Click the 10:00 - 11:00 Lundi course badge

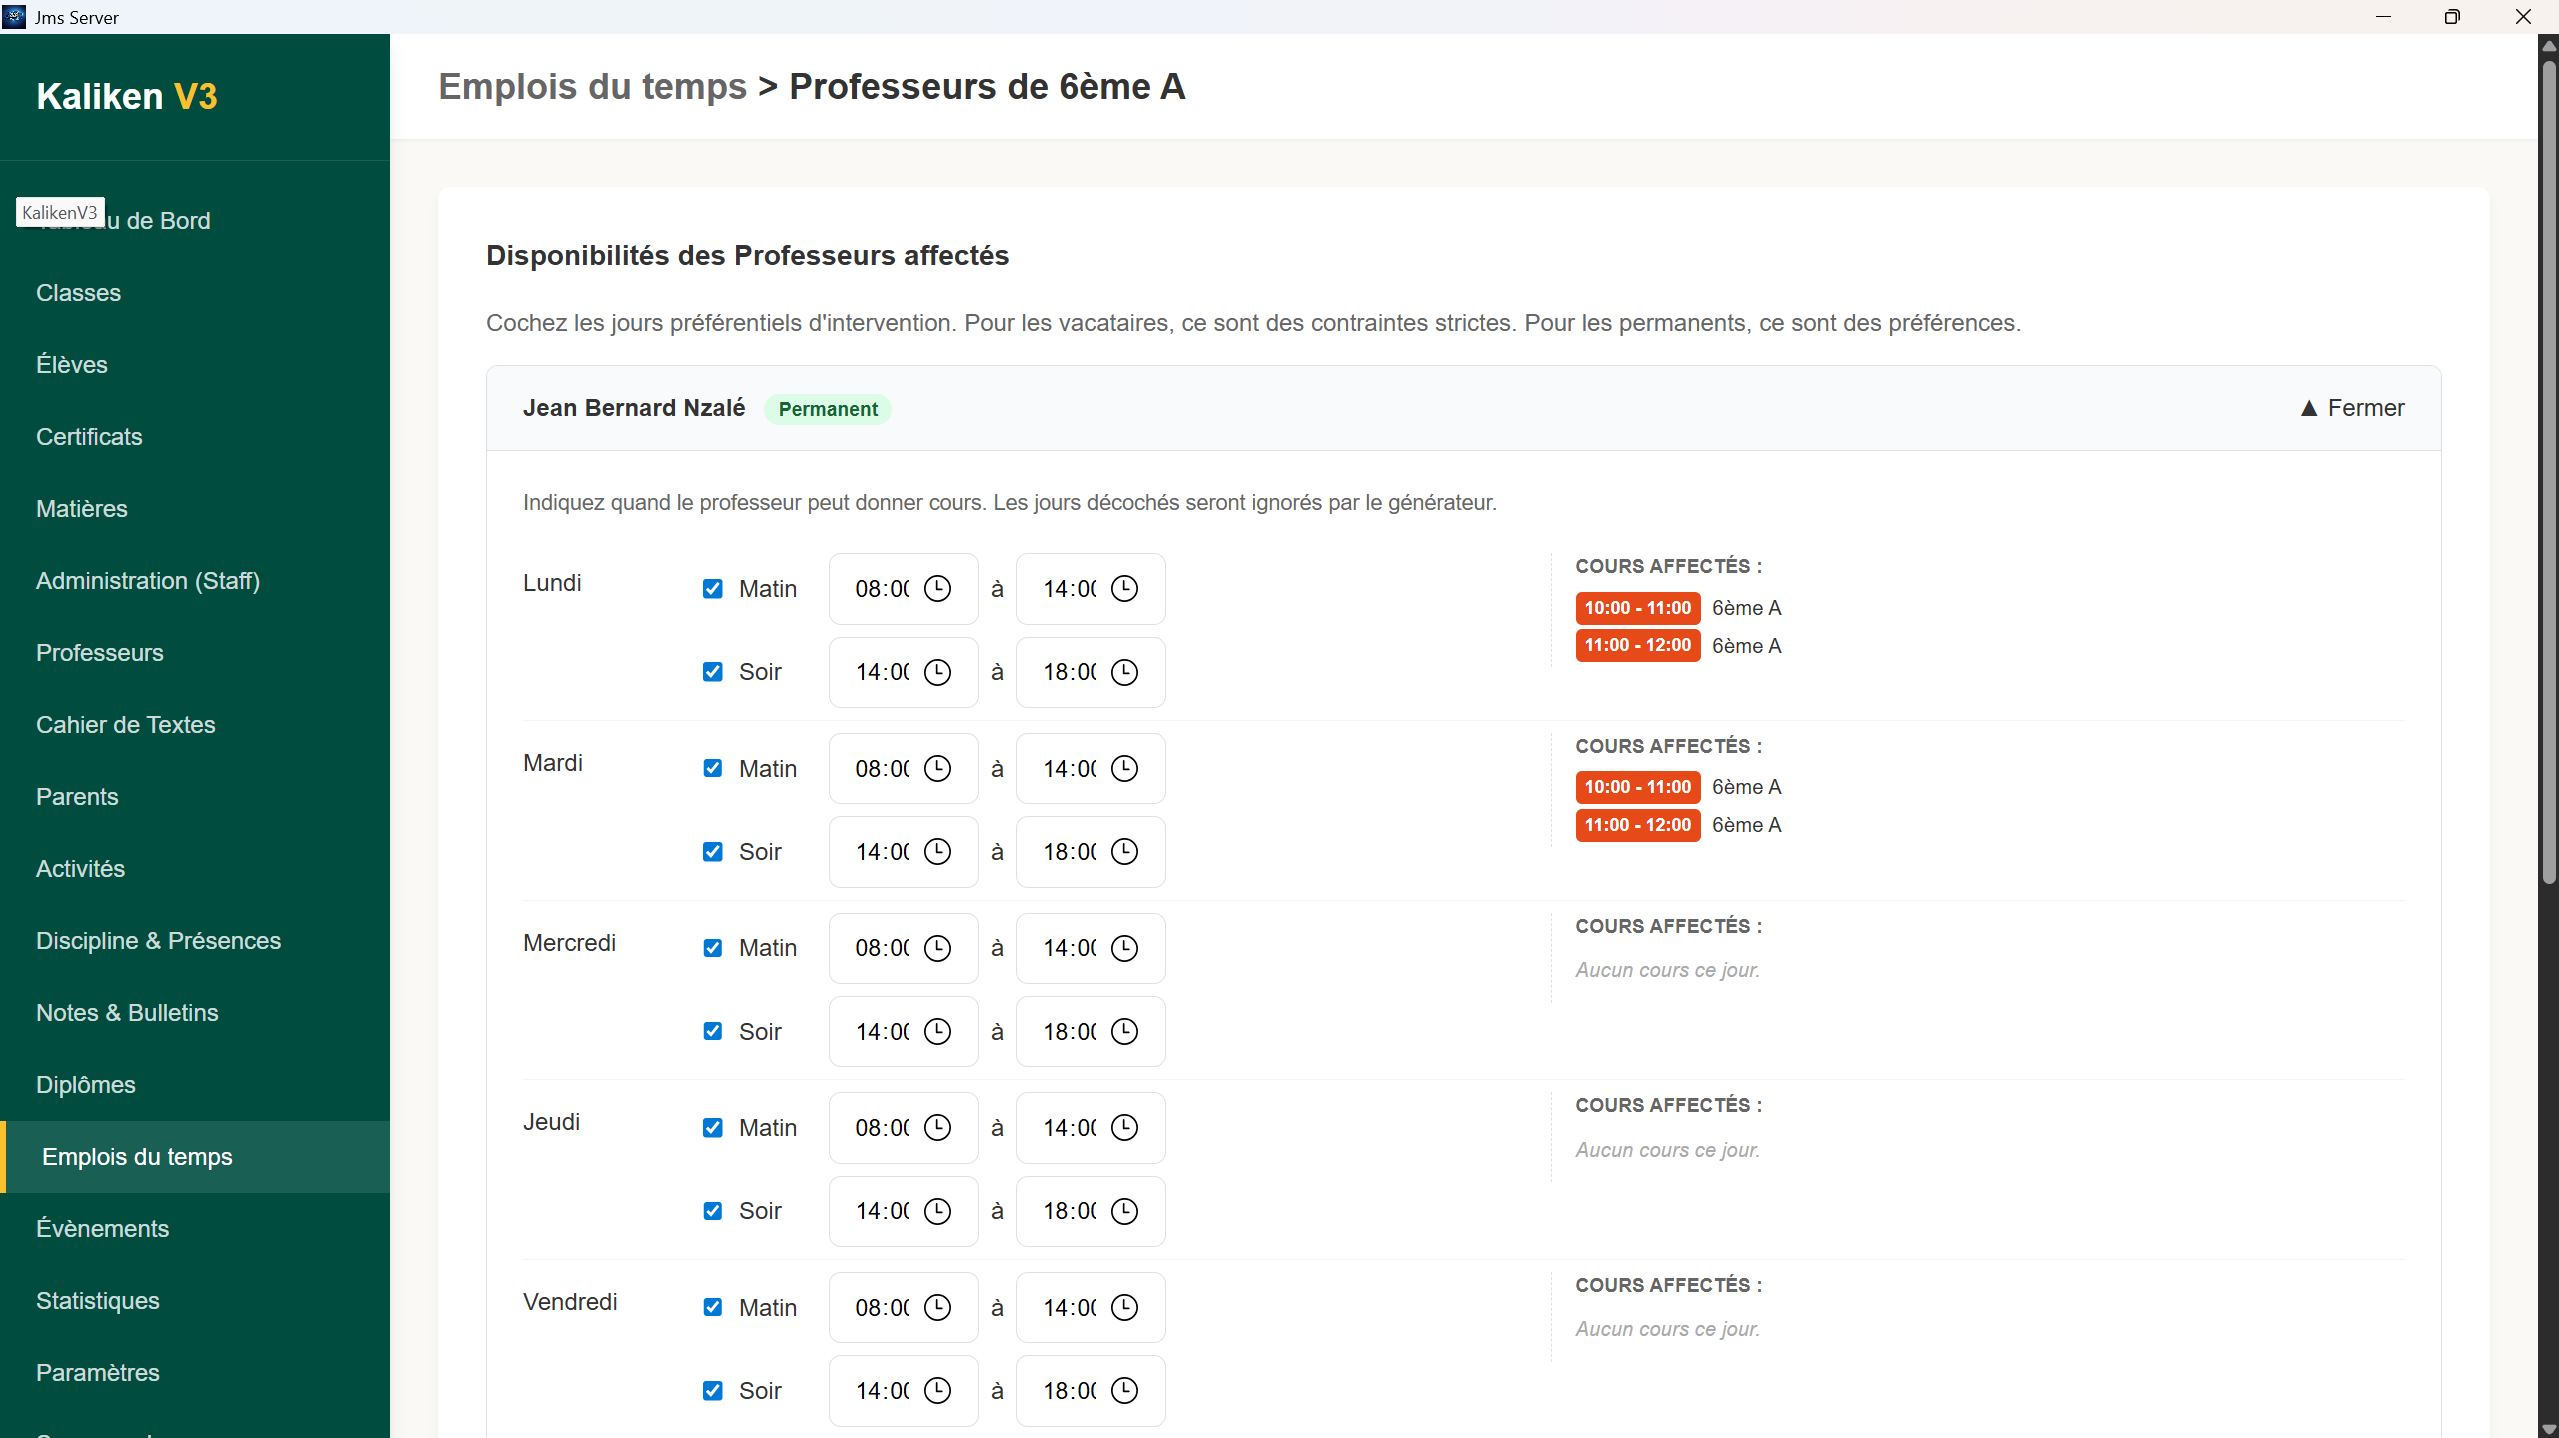click(x=1637, y=608)
